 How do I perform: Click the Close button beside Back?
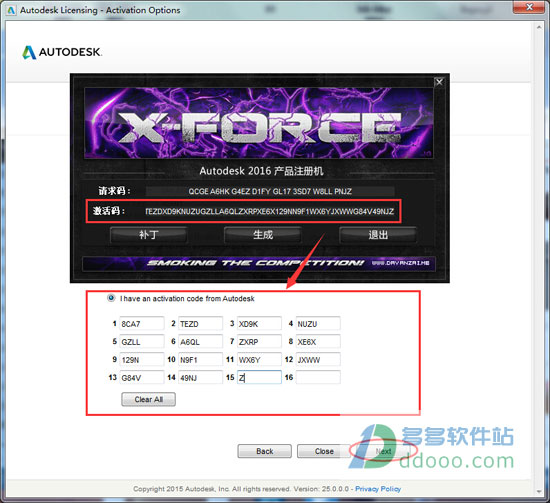pos(324,451)
